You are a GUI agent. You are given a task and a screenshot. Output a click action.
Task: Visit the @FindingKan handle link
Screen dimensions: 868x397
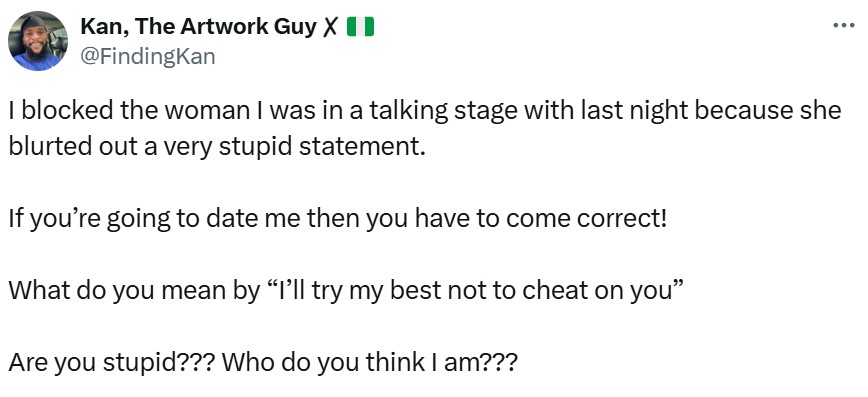[x=148, y=56]
